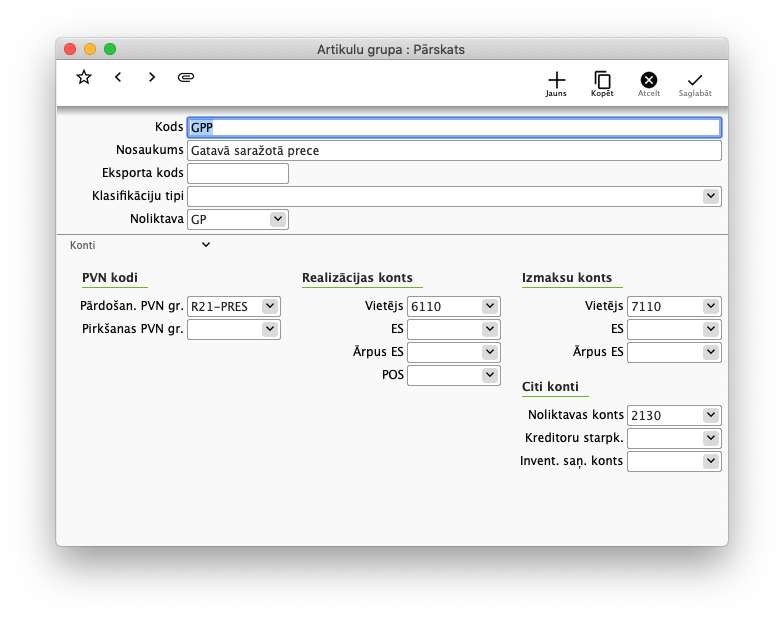Open Pirkšanas PVN gr. dropdown
Image resolution: width=784 pixels, height=620 pixels.
[270, 329]
